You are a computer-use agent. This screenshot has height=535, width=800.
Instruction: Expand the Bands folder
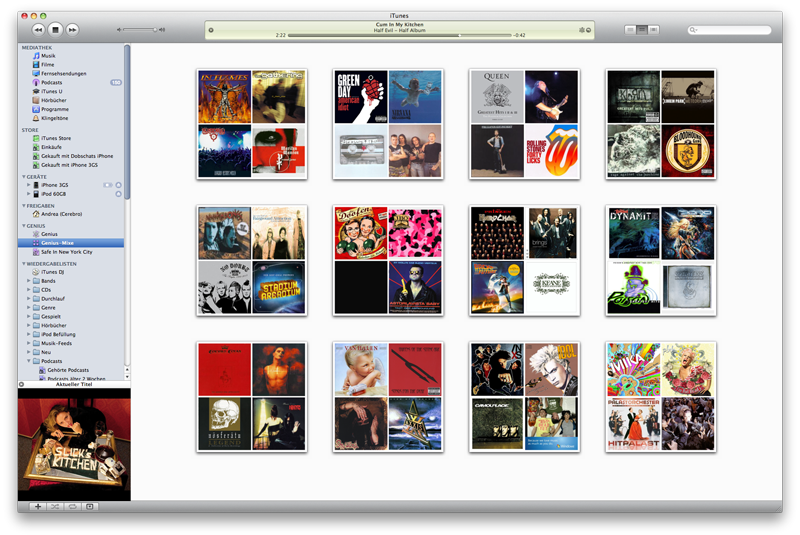pos(29,281)
